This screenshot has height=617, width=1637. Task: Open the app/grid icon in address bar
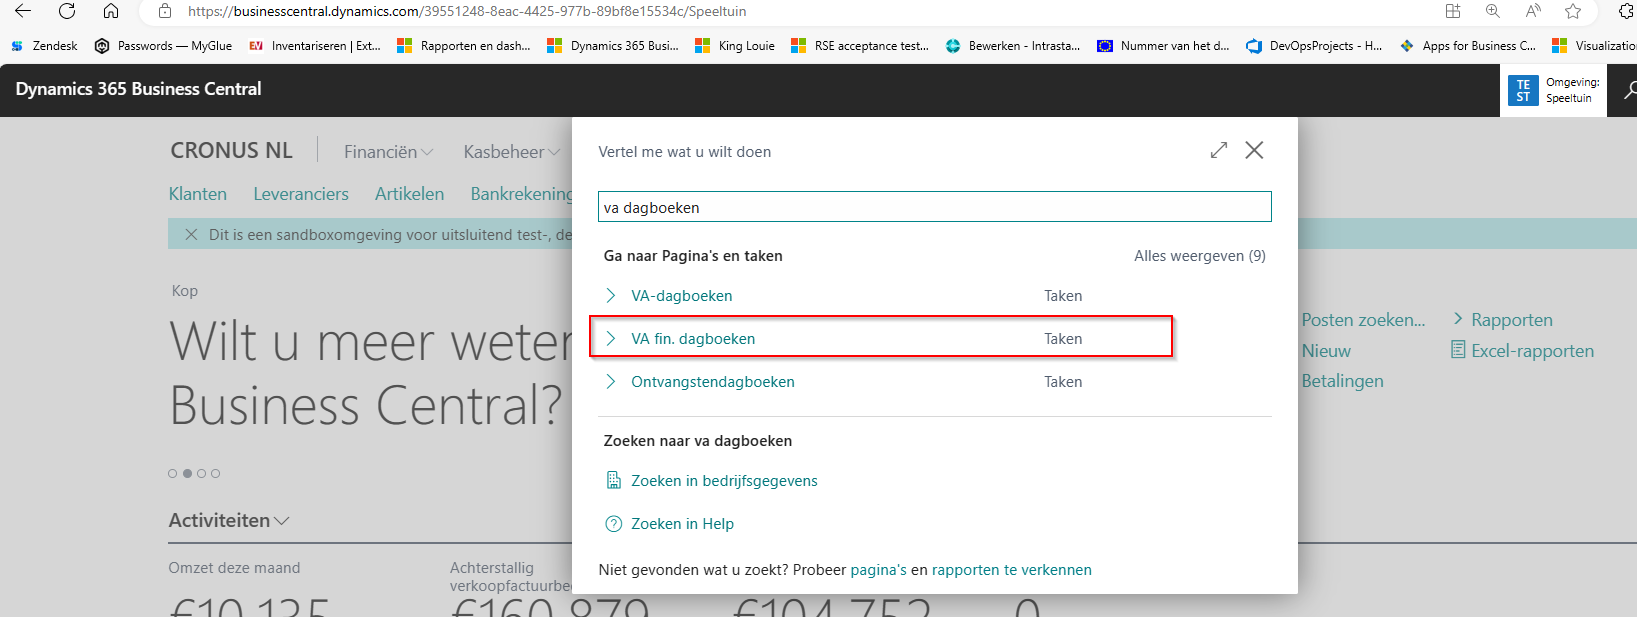click(x=1453, y=11)
